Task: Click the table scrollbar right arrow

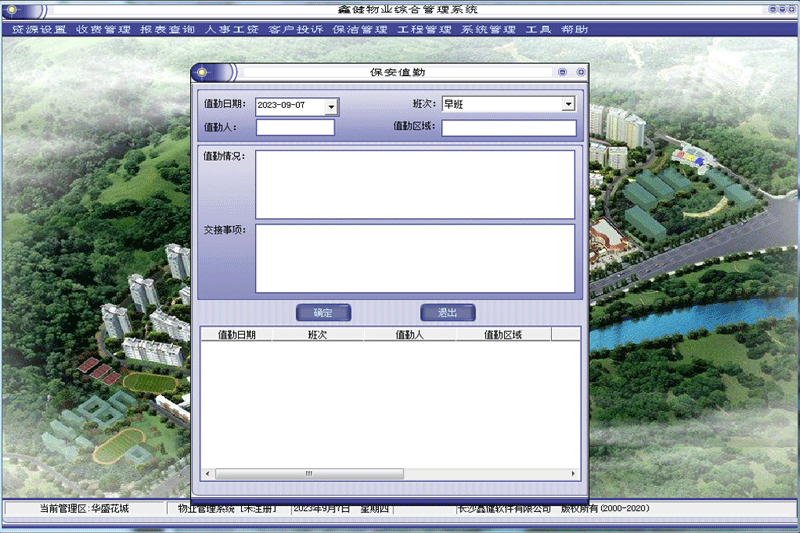Action: point(573,474)
